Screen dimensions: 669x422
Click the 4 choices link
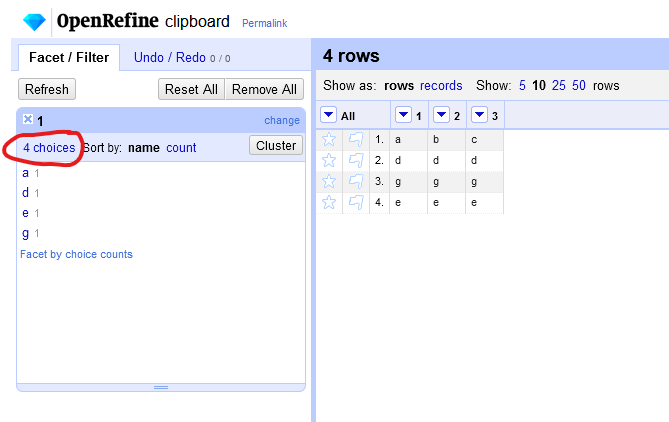point(49,148)
